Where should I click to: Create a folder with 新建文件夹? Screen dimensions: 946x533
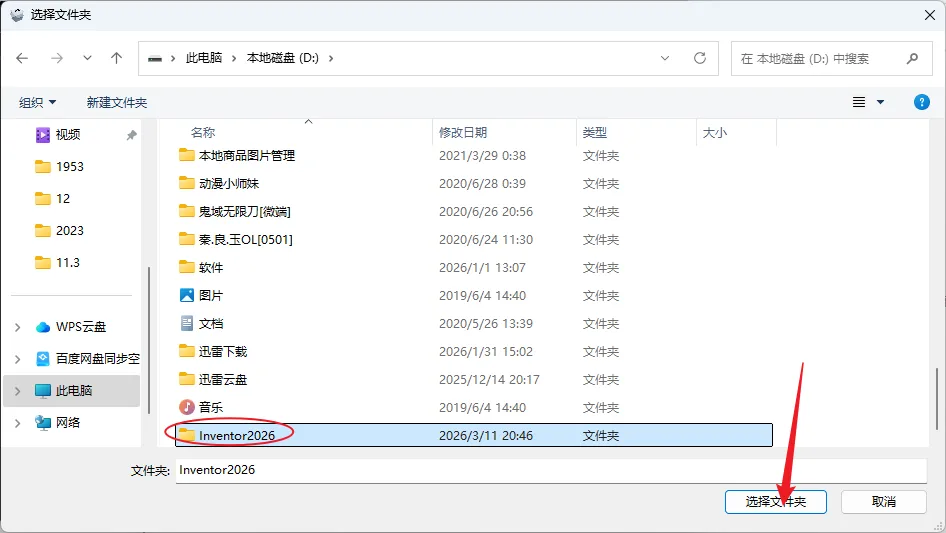click(x=117, y=103)
